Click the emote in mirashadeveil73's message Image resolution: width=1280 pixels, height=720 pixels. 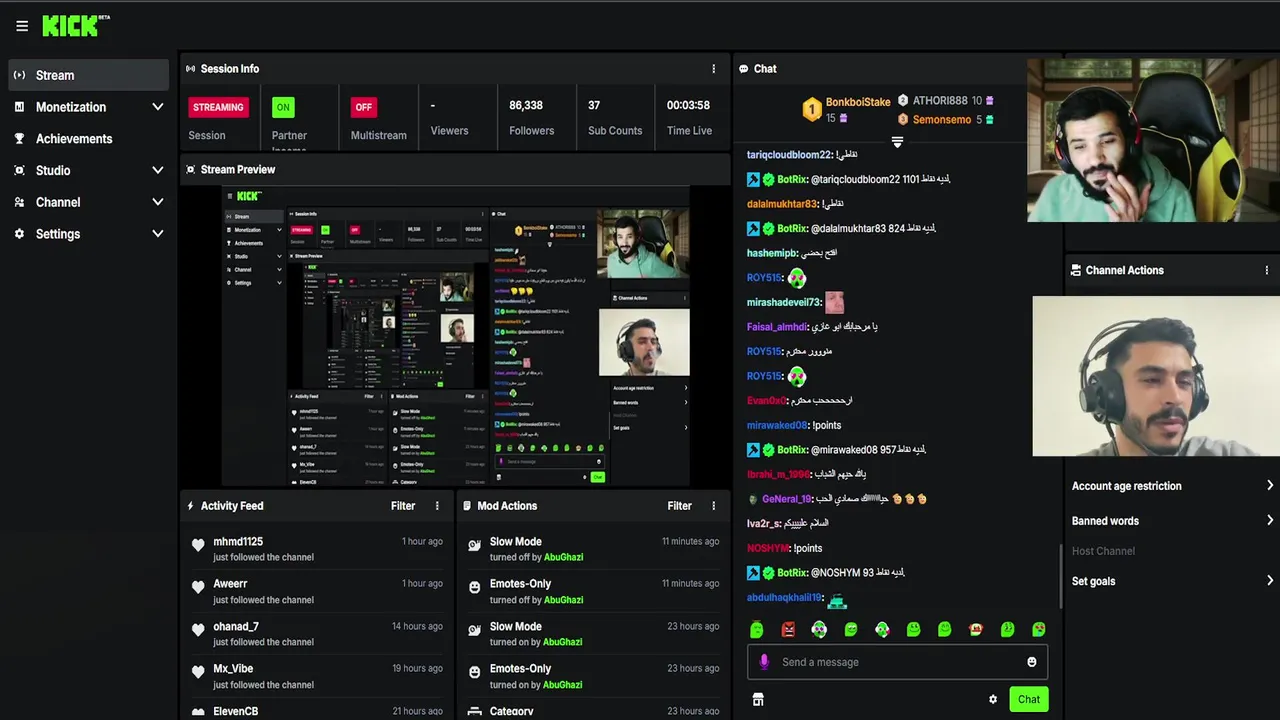[x=834, y=302]
